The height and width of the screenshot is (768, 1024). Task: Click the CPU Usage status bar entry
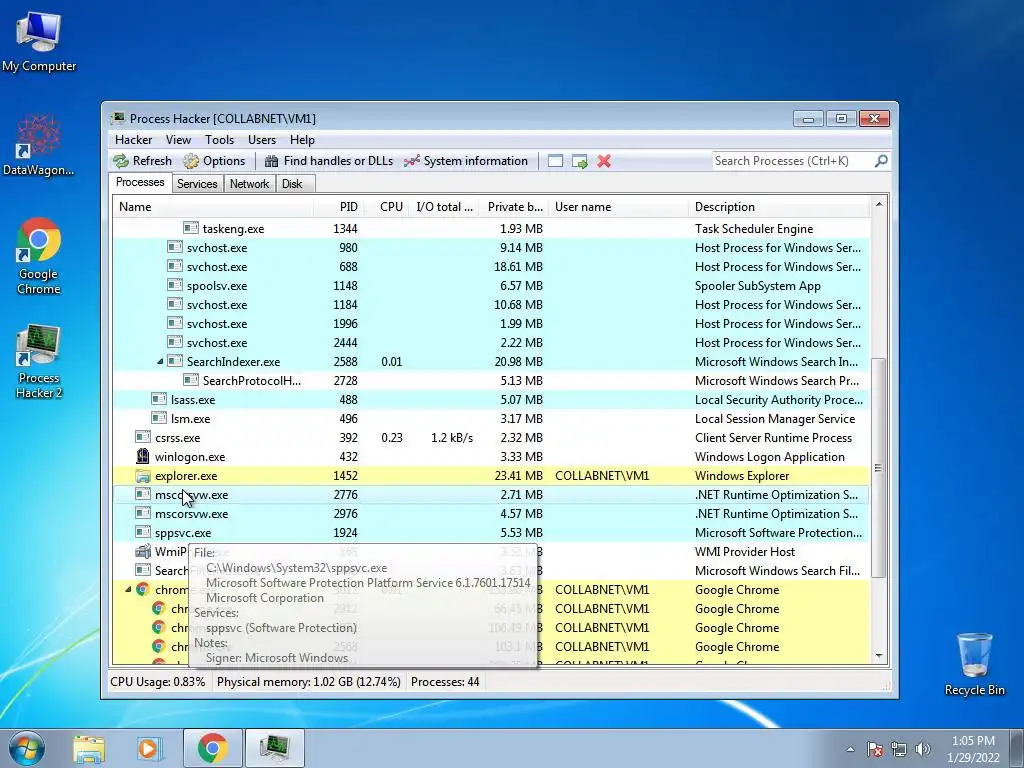tap(157, 682)
